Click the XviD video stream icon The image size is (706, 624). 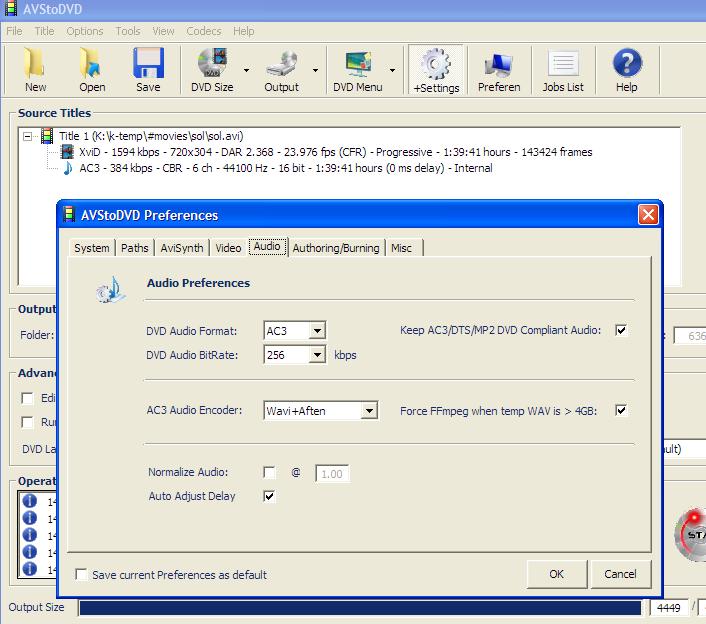pyautogui.click(x=68, y=152)
